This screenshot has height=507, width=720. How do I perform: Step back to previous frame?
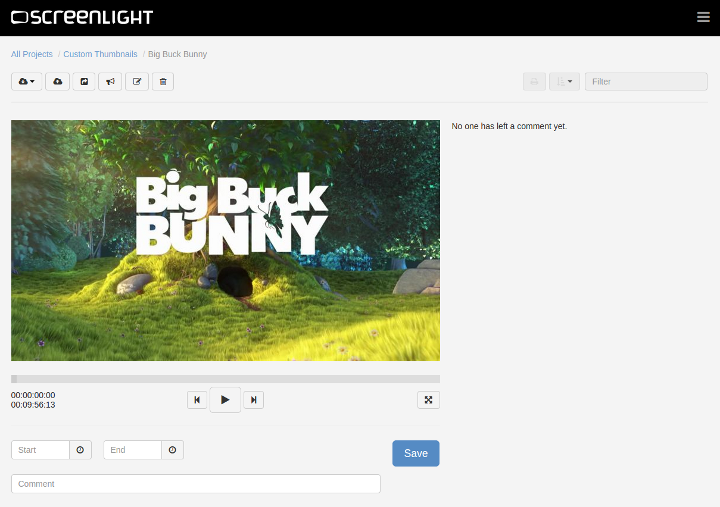[197, 400]
